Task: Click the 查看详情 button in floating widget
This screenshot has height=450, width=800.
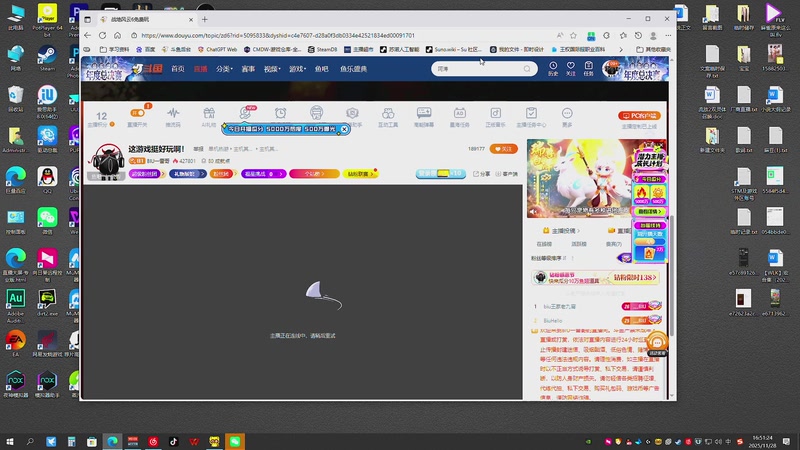Action: pos(649,211)
